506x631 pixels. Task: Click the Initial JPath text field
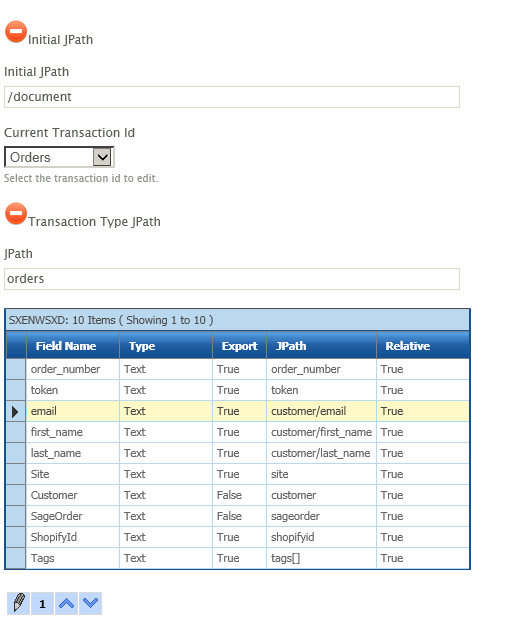232,97
